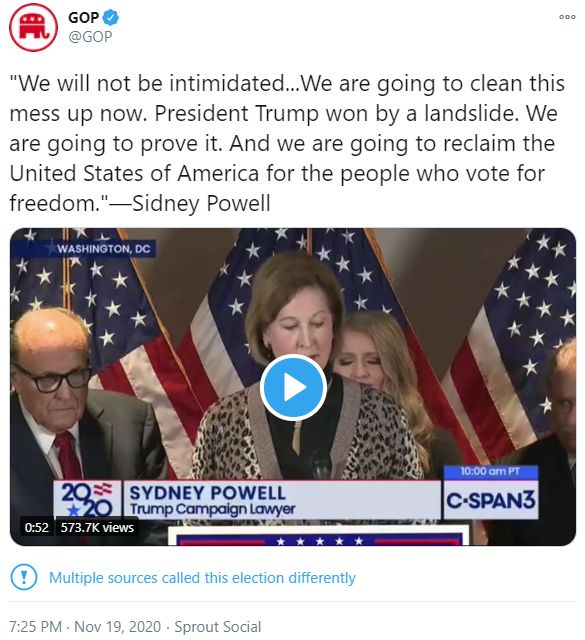Open the Nov 19, 2020 date link
This screenshot has height=640, width=585.
point(118,627)
